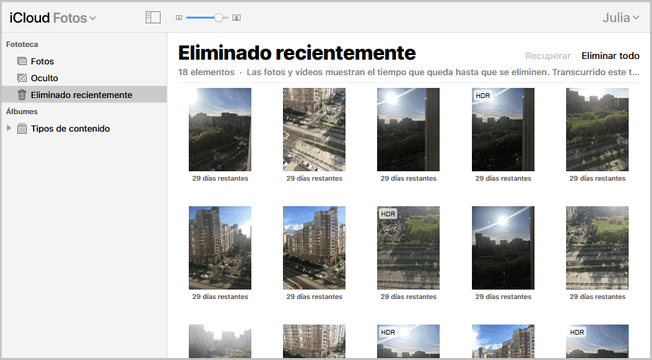This screenshot has height=360, width=652.
Task: Select the HDR photo in the second row
Action: coord(408,248)
